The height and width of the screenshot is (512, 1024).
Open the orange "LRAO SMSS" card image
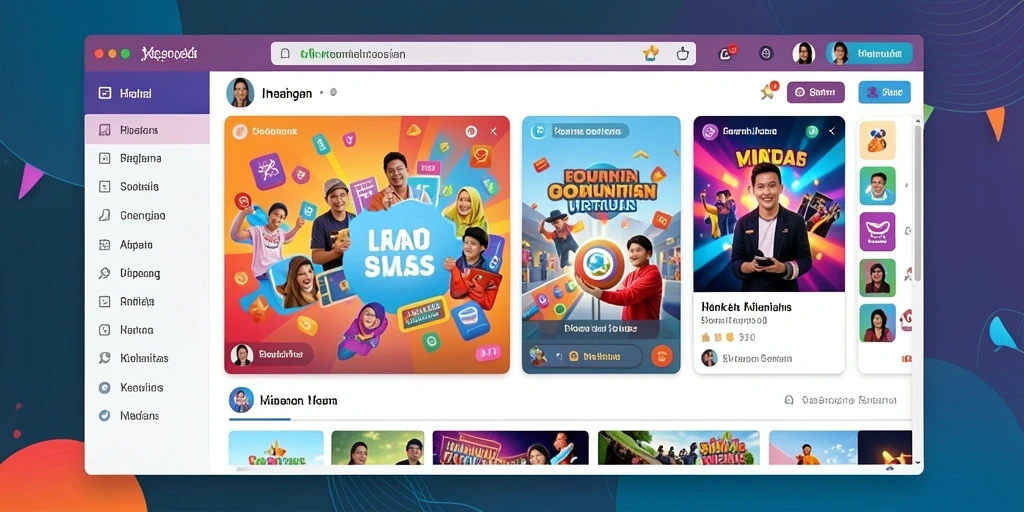[x=367, y=245]
